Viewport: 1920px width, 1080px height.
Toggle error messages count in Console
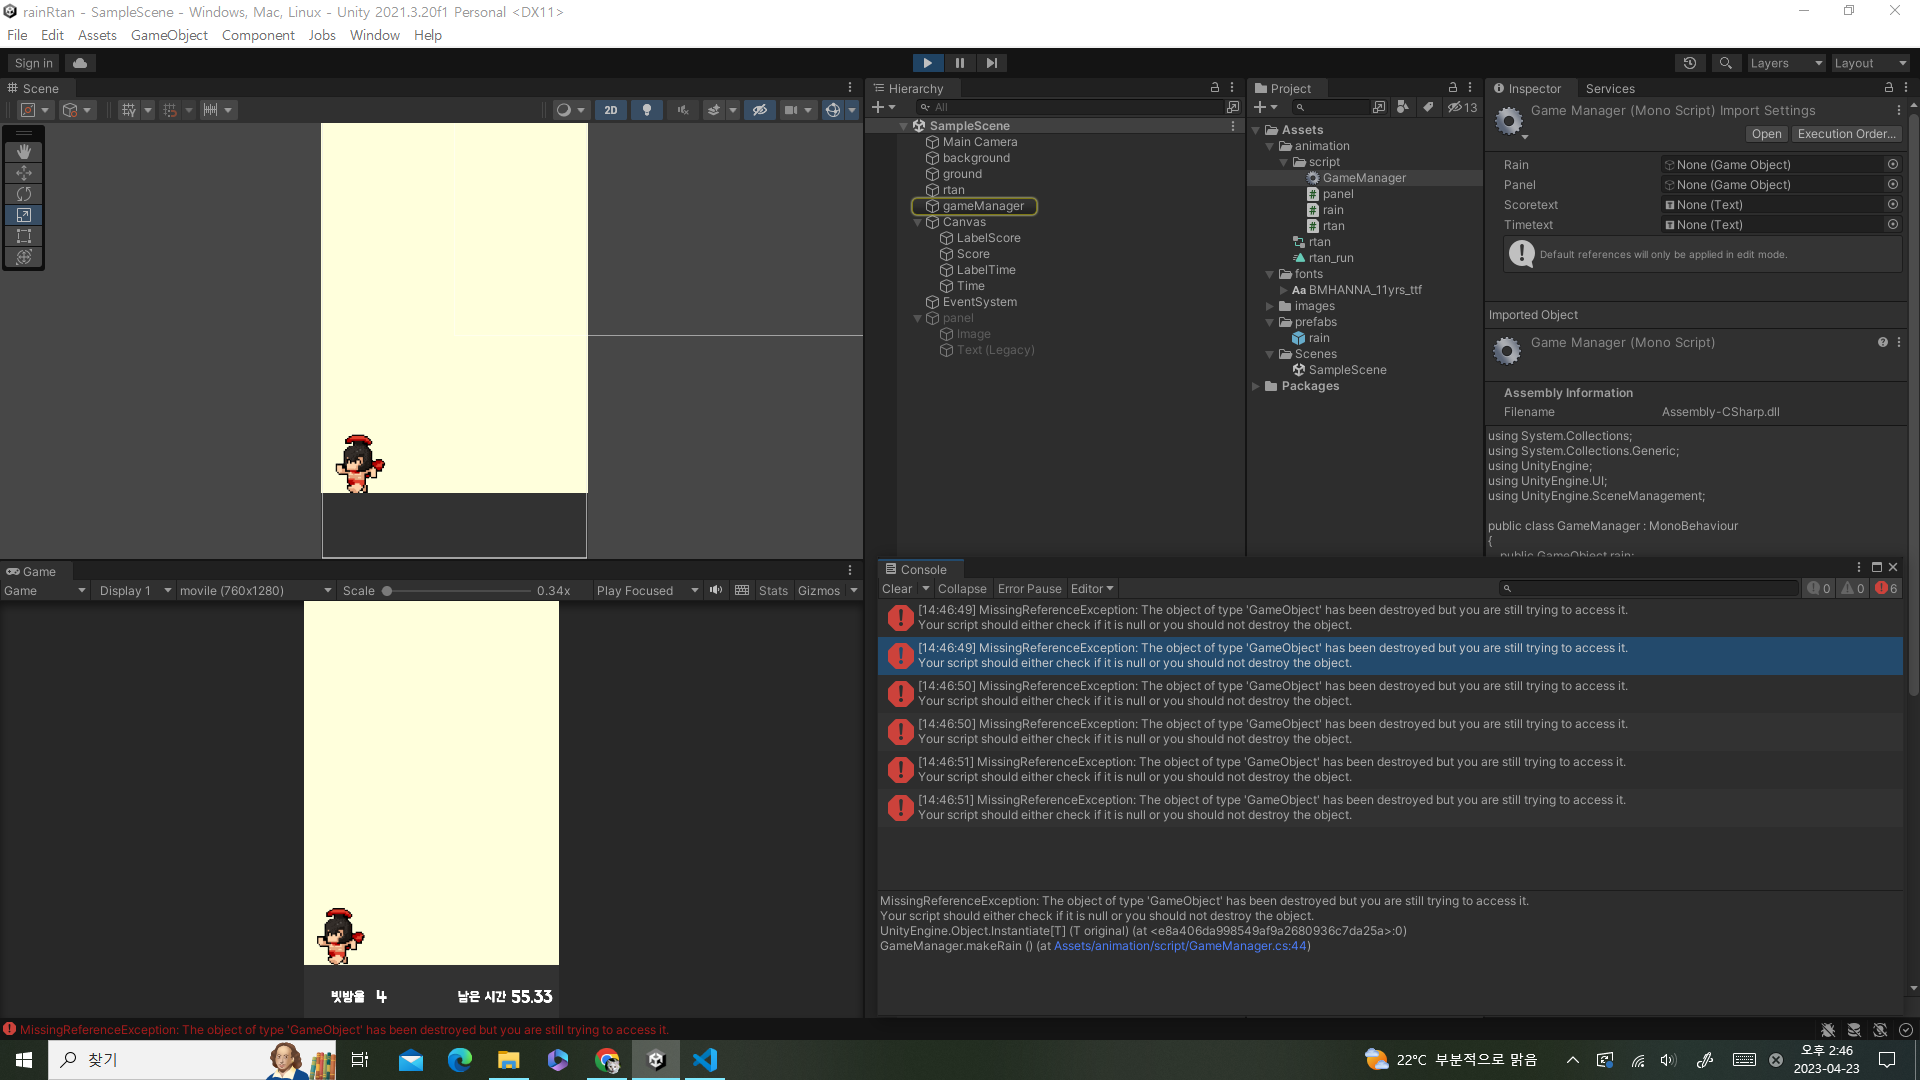(x=1886, y=588)
